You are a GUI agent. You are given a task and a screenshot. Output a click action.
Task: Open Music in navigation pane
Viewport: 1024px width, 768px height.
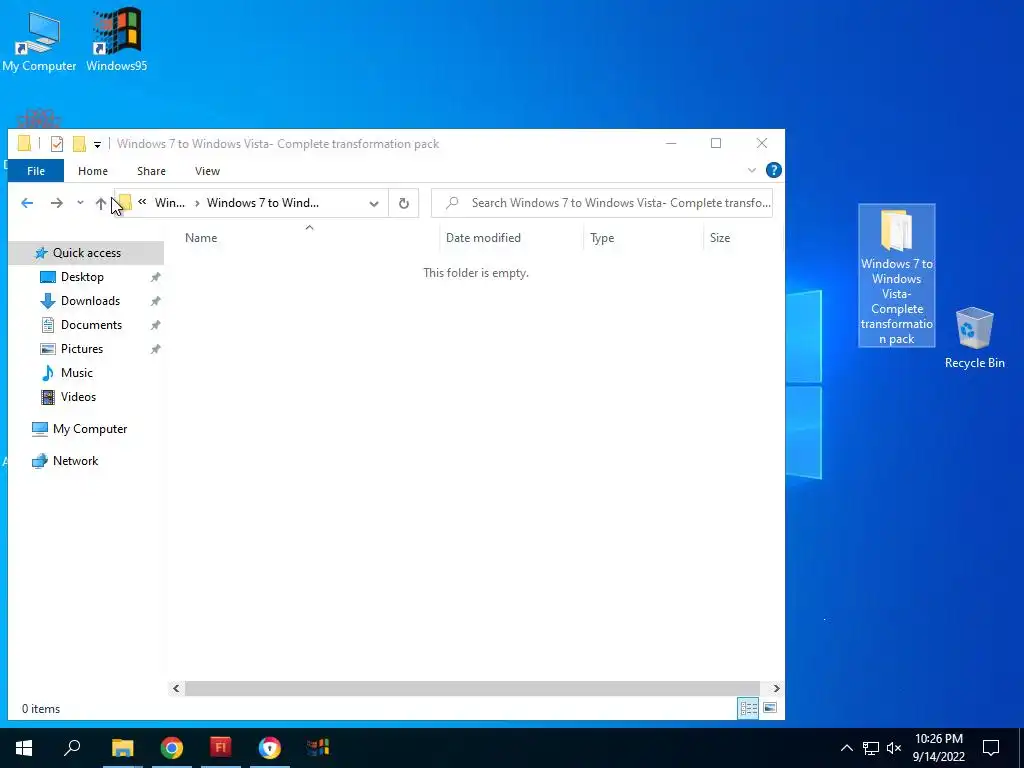[76, 373]
